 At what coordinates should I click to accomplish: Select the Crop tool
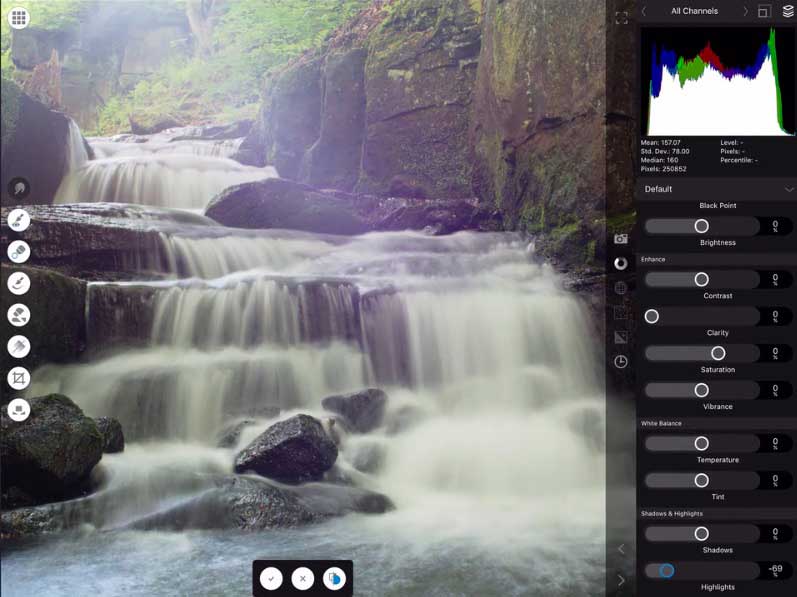tap(19, 378)
